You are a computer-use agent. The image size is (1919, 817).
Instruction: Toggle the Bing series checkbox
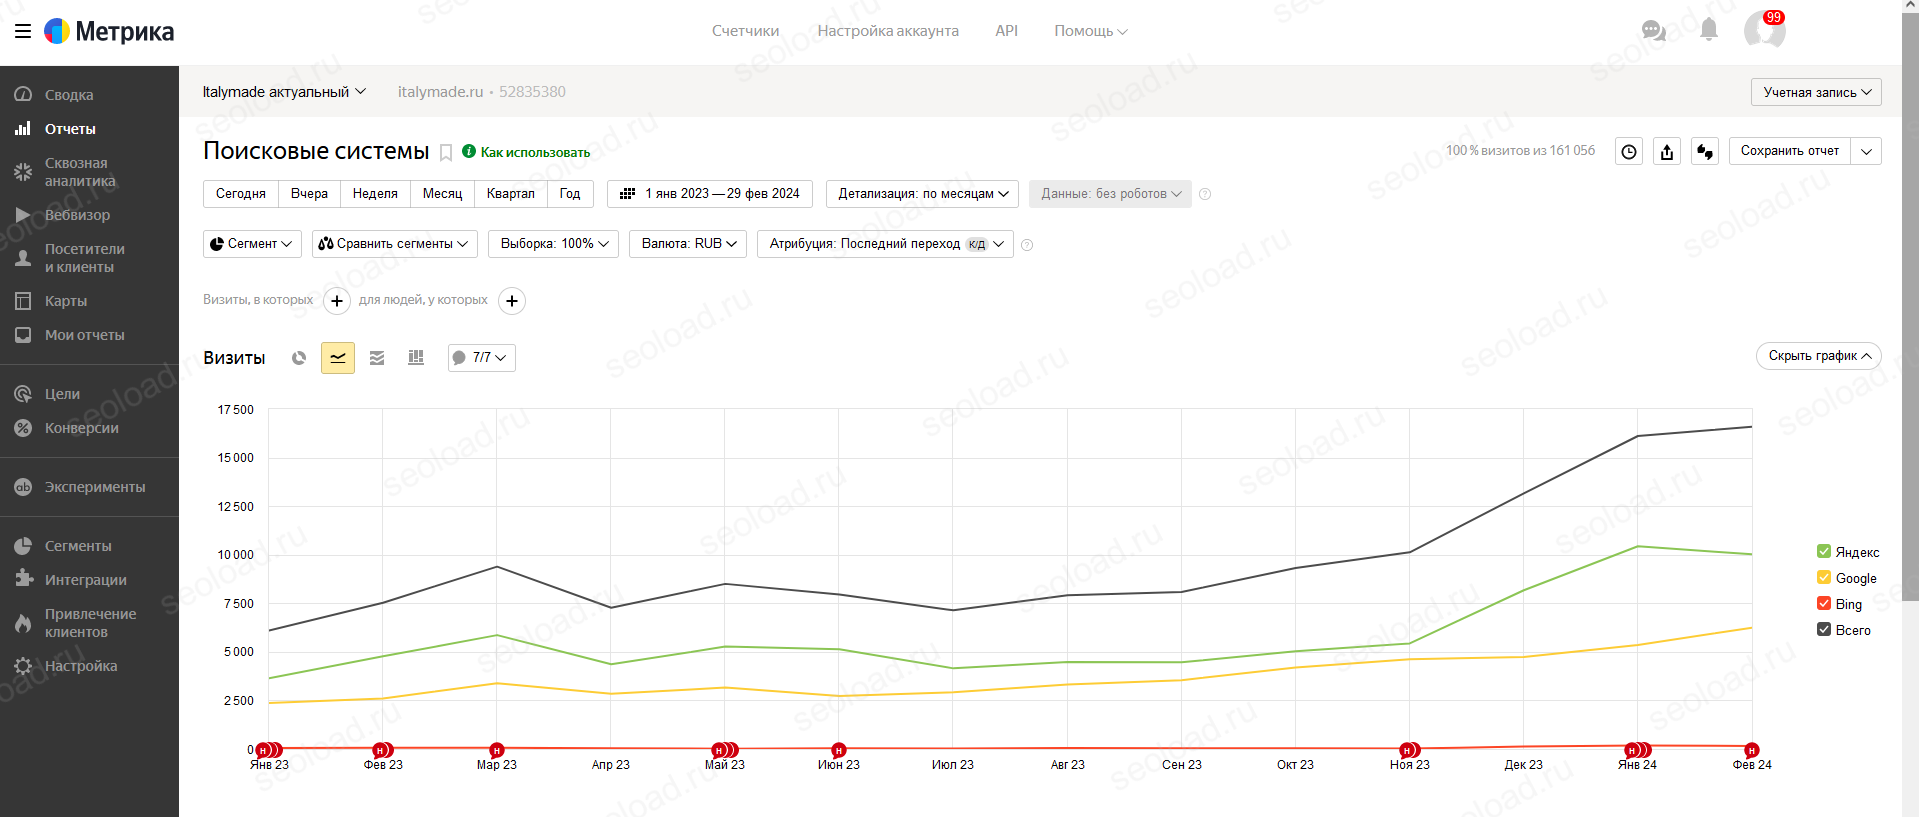click(x=1824, y=603)
